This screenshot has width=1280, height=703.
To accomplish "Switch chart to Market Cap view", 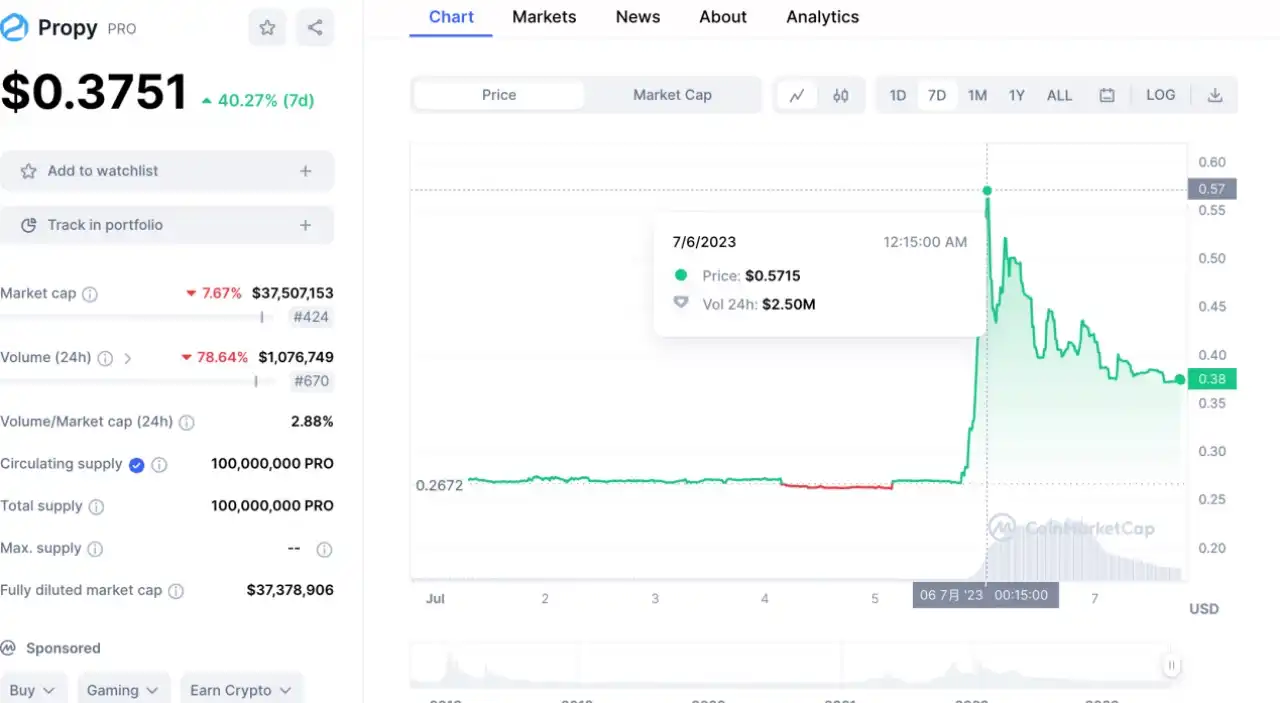I will tap(672, 95).
